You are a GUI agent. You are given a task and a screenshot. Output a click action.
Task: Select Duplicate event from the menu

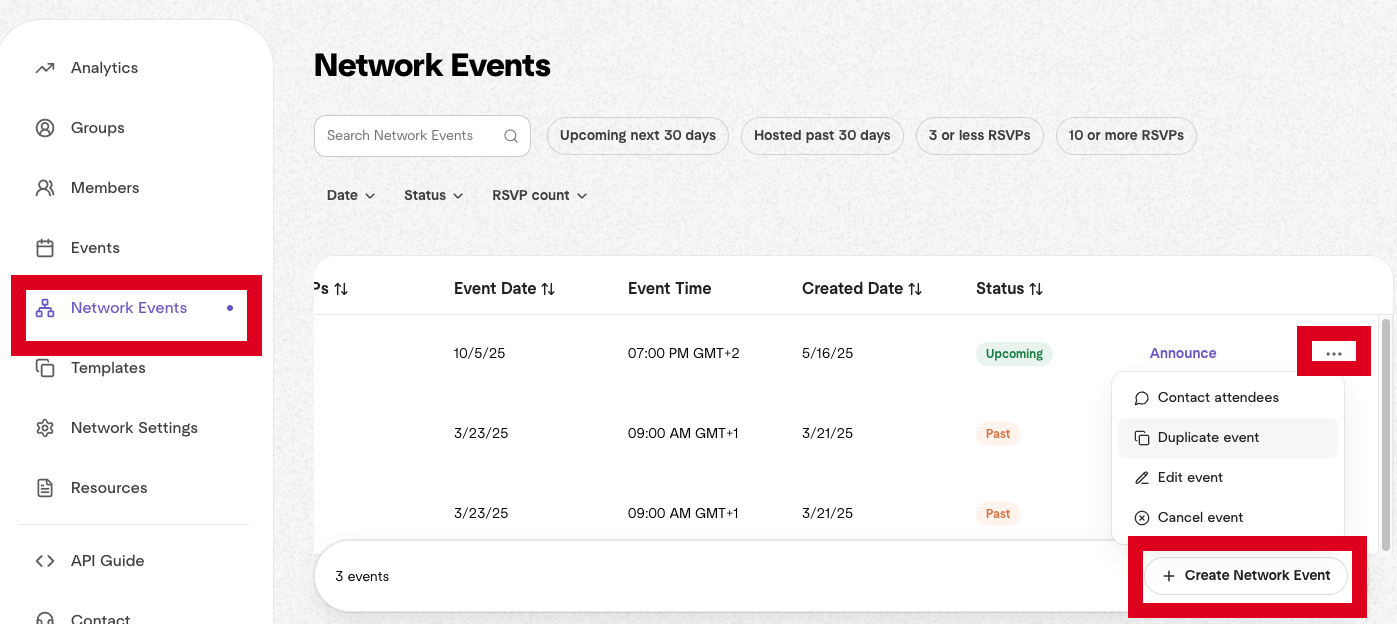[1208, 438]
